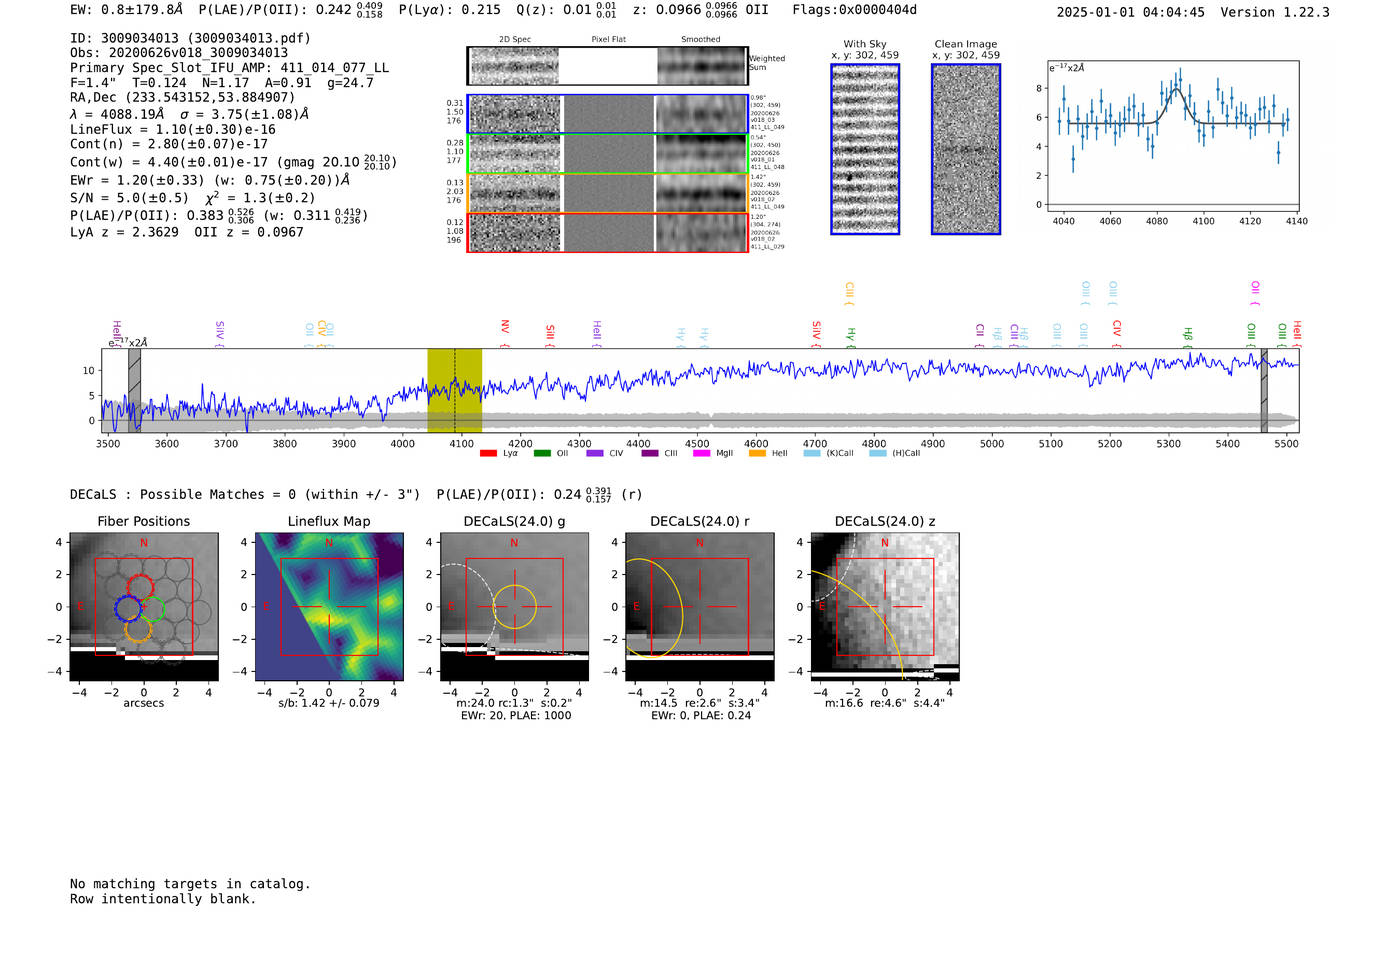
Task: Click the magenta MgII legend swatch
Action: click(701, 453)
